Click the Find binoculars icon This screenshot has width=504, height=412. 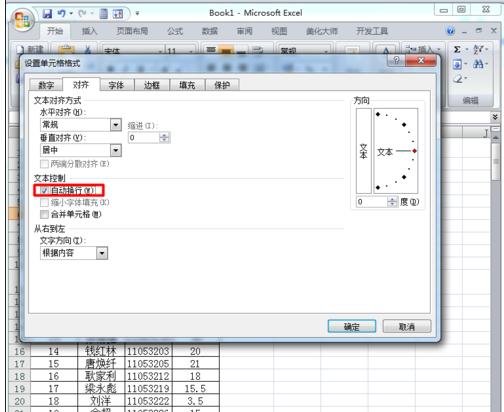point(478,64)
